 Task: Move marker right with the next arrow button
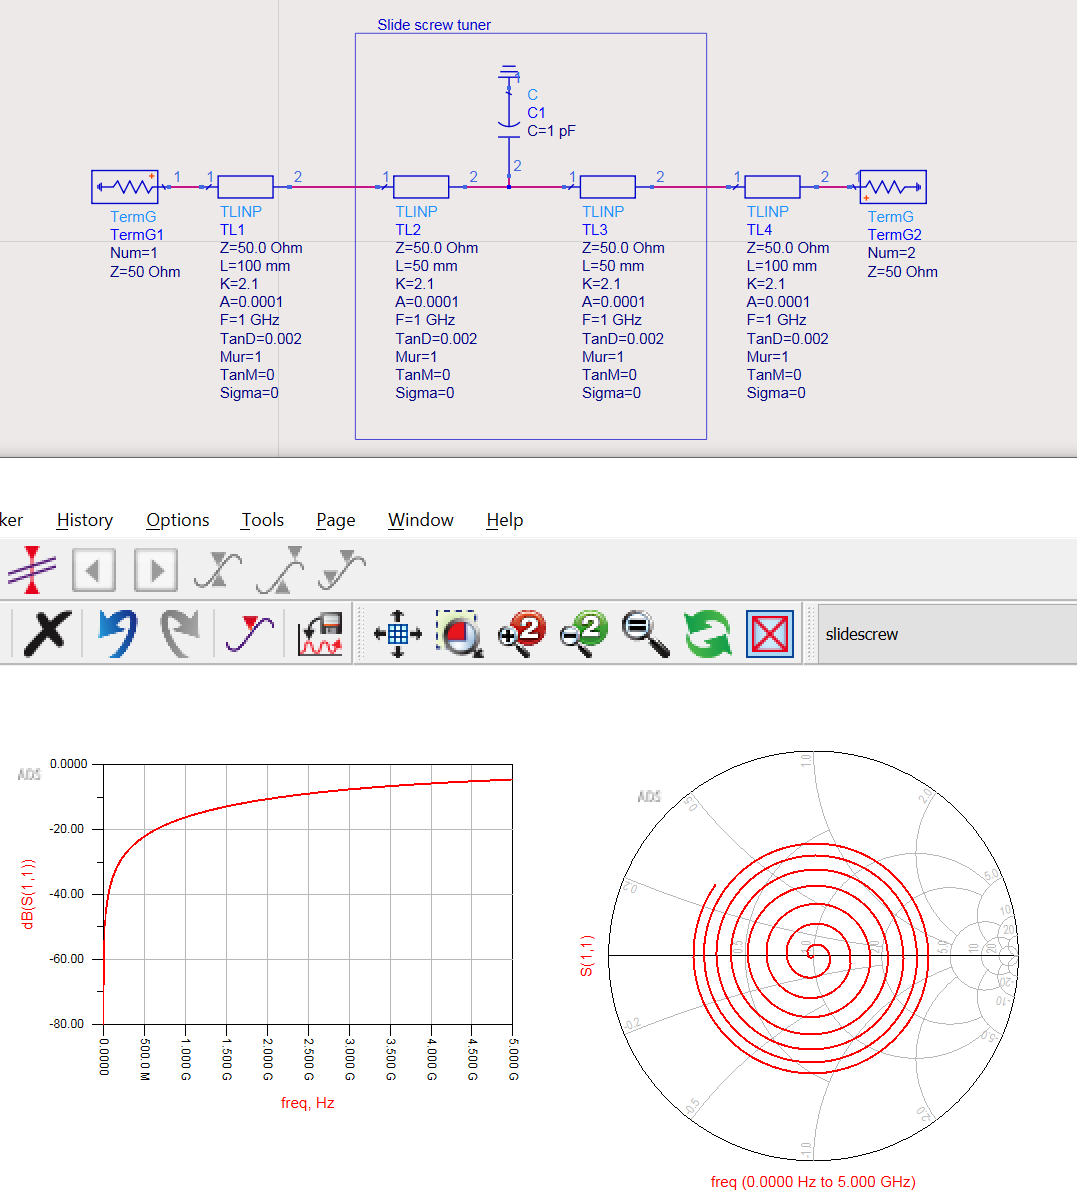pyautogui.click(x=156, y=571)
